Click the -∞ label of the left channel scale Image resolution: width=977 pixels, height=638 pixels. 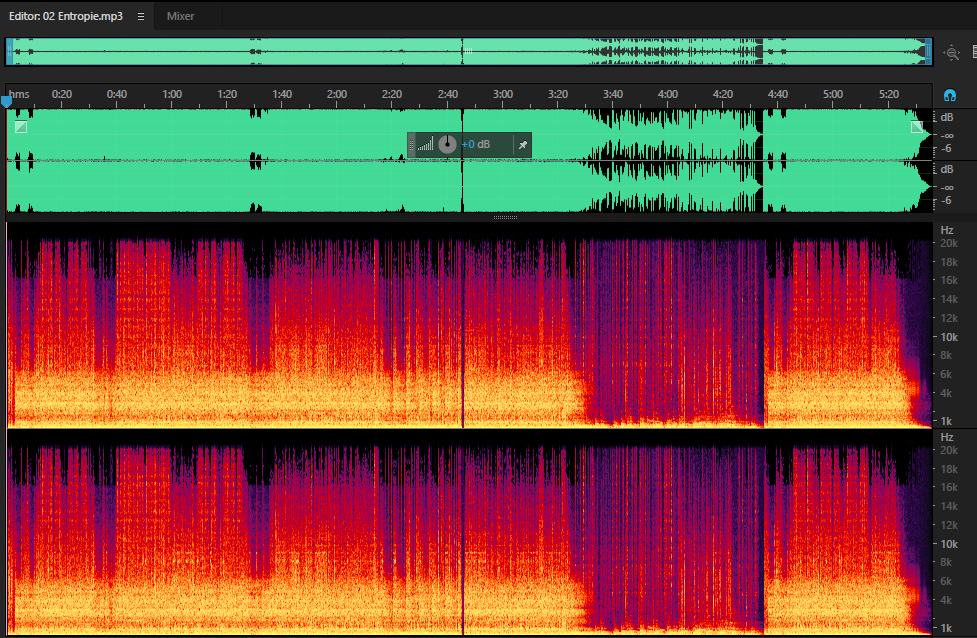tap(946, 135)
